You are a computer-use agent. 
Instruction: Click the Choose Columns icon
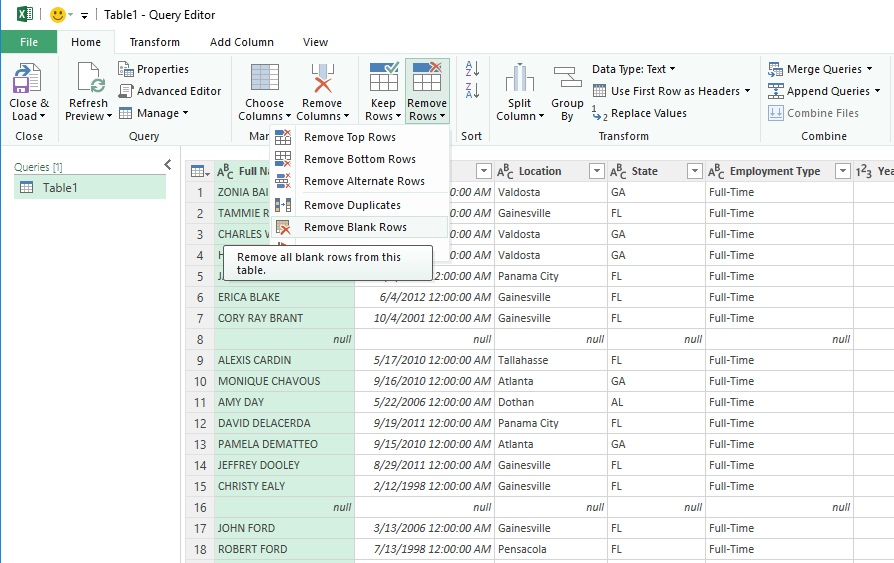[265, 78]
